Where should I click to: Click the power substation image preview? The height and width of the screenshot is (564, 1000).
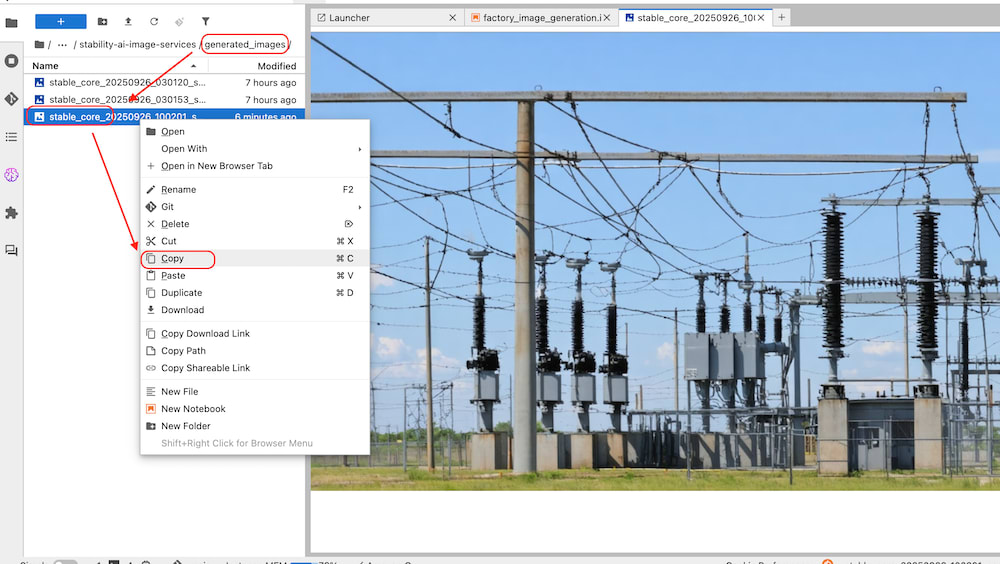pos(655,261)
